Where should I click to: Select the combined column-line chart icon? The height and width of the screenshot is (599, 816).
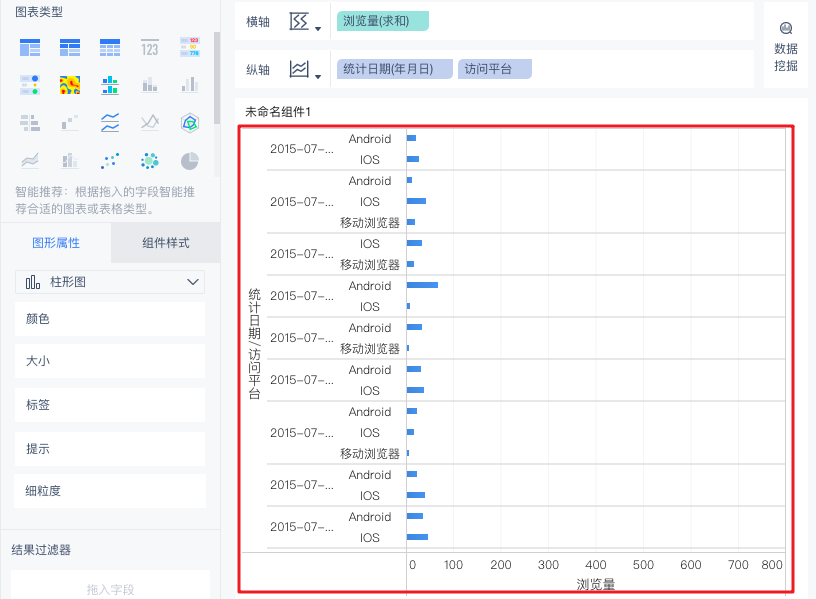tap(70, 161)
